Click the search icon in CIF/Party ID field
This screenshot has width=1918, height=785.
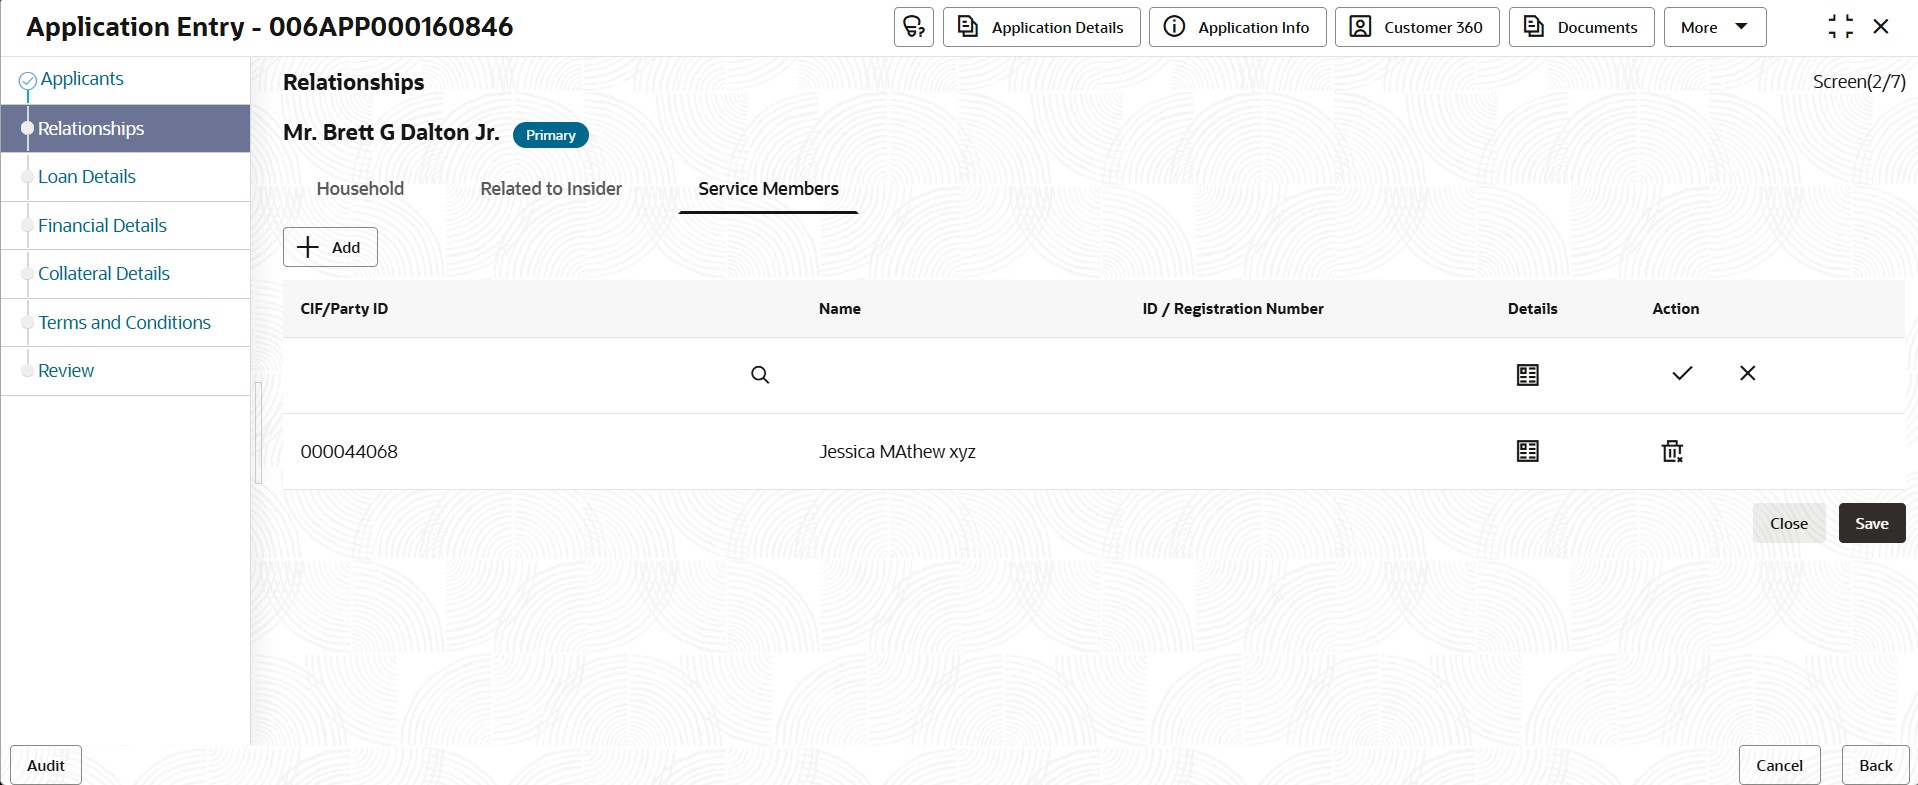(760, 375)
